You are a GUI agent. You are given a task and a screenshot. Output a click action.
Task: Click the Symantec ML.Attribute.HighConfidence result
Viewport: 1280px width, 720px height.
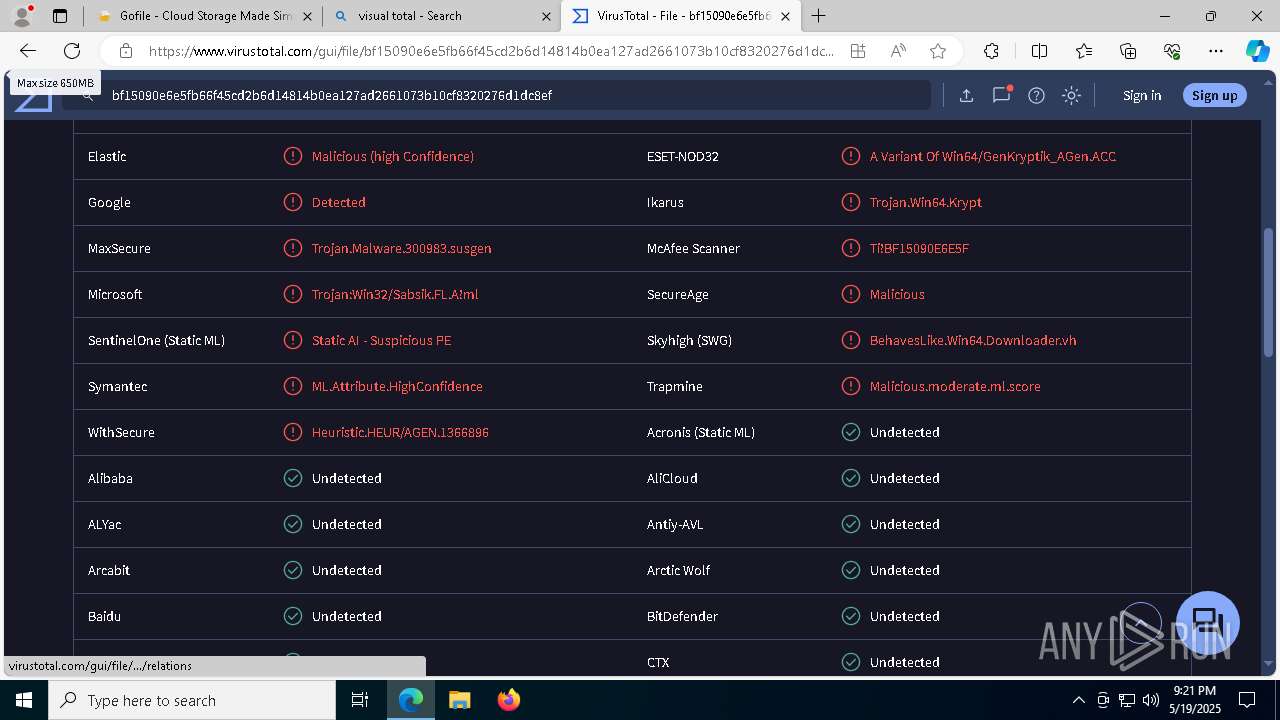(397, 386)
